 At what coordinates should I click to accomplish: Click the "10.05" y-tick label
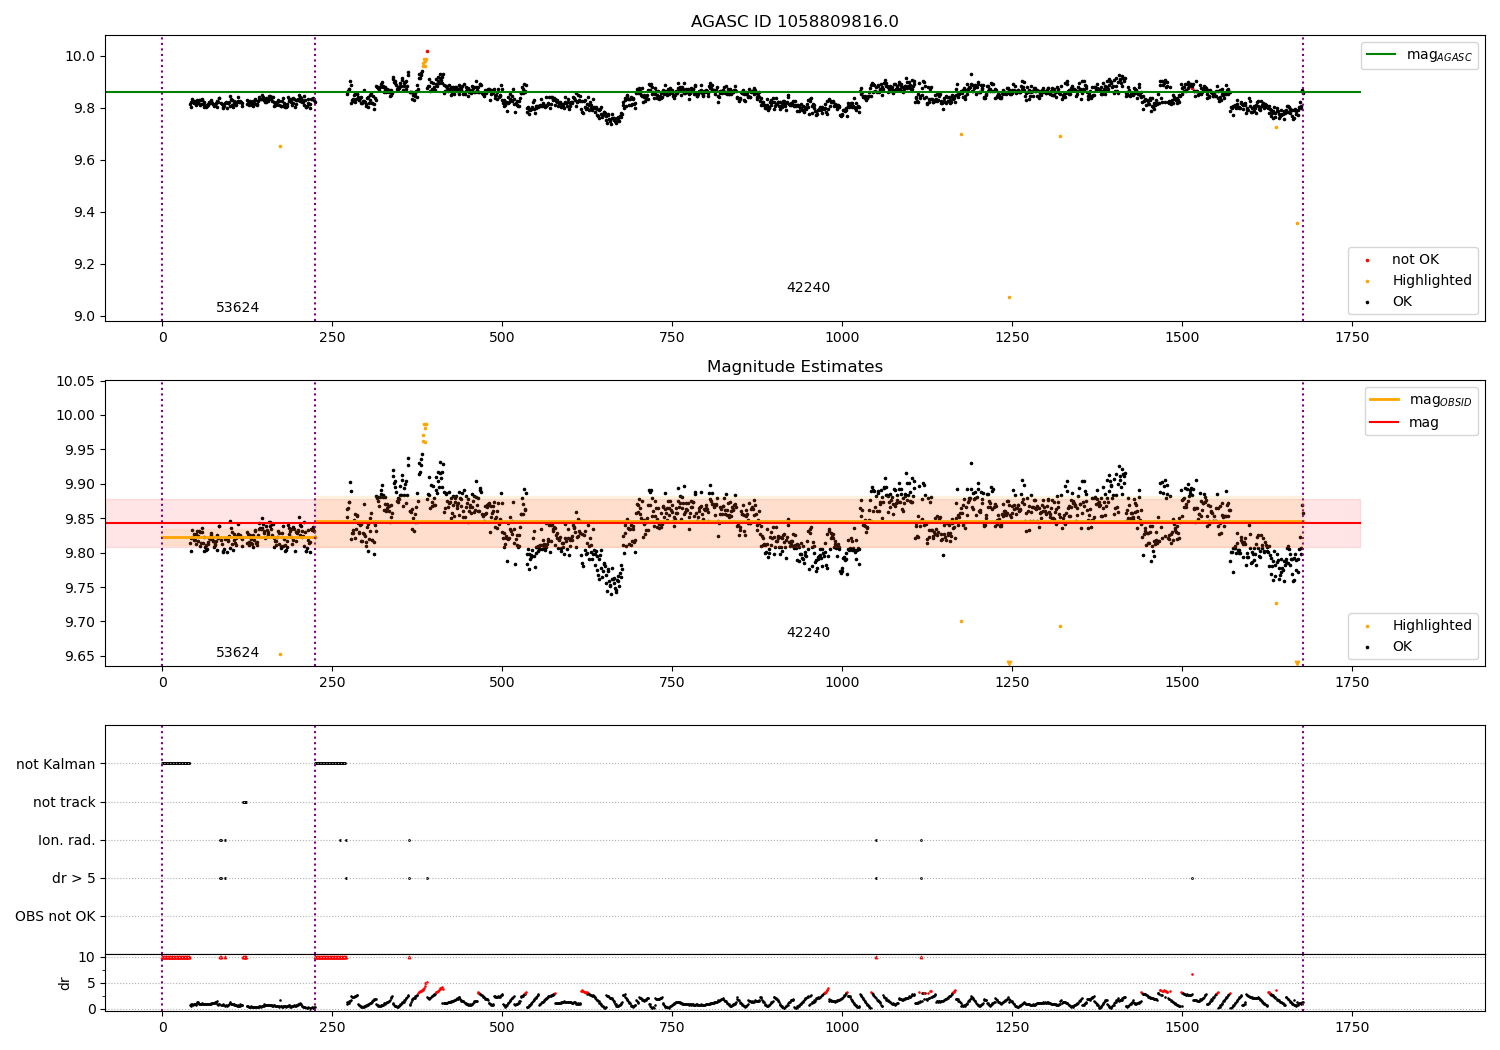pos(76,381)
